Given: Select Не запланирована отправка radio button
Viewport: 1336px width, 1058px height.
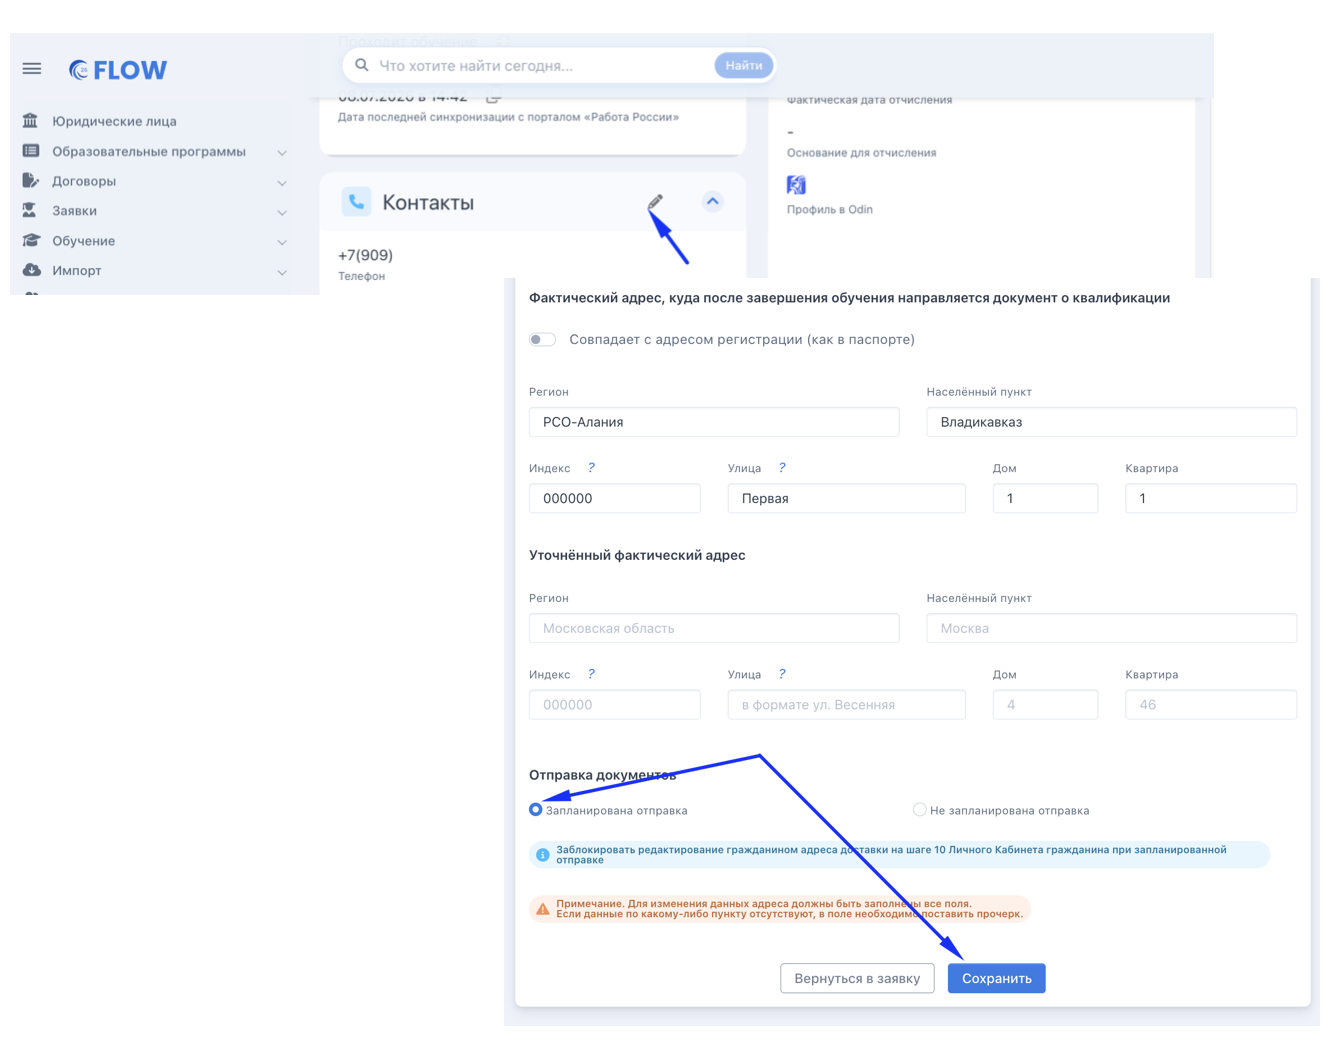Looking at the screenshot, I should pyautogui.click(x=919, y=810).
